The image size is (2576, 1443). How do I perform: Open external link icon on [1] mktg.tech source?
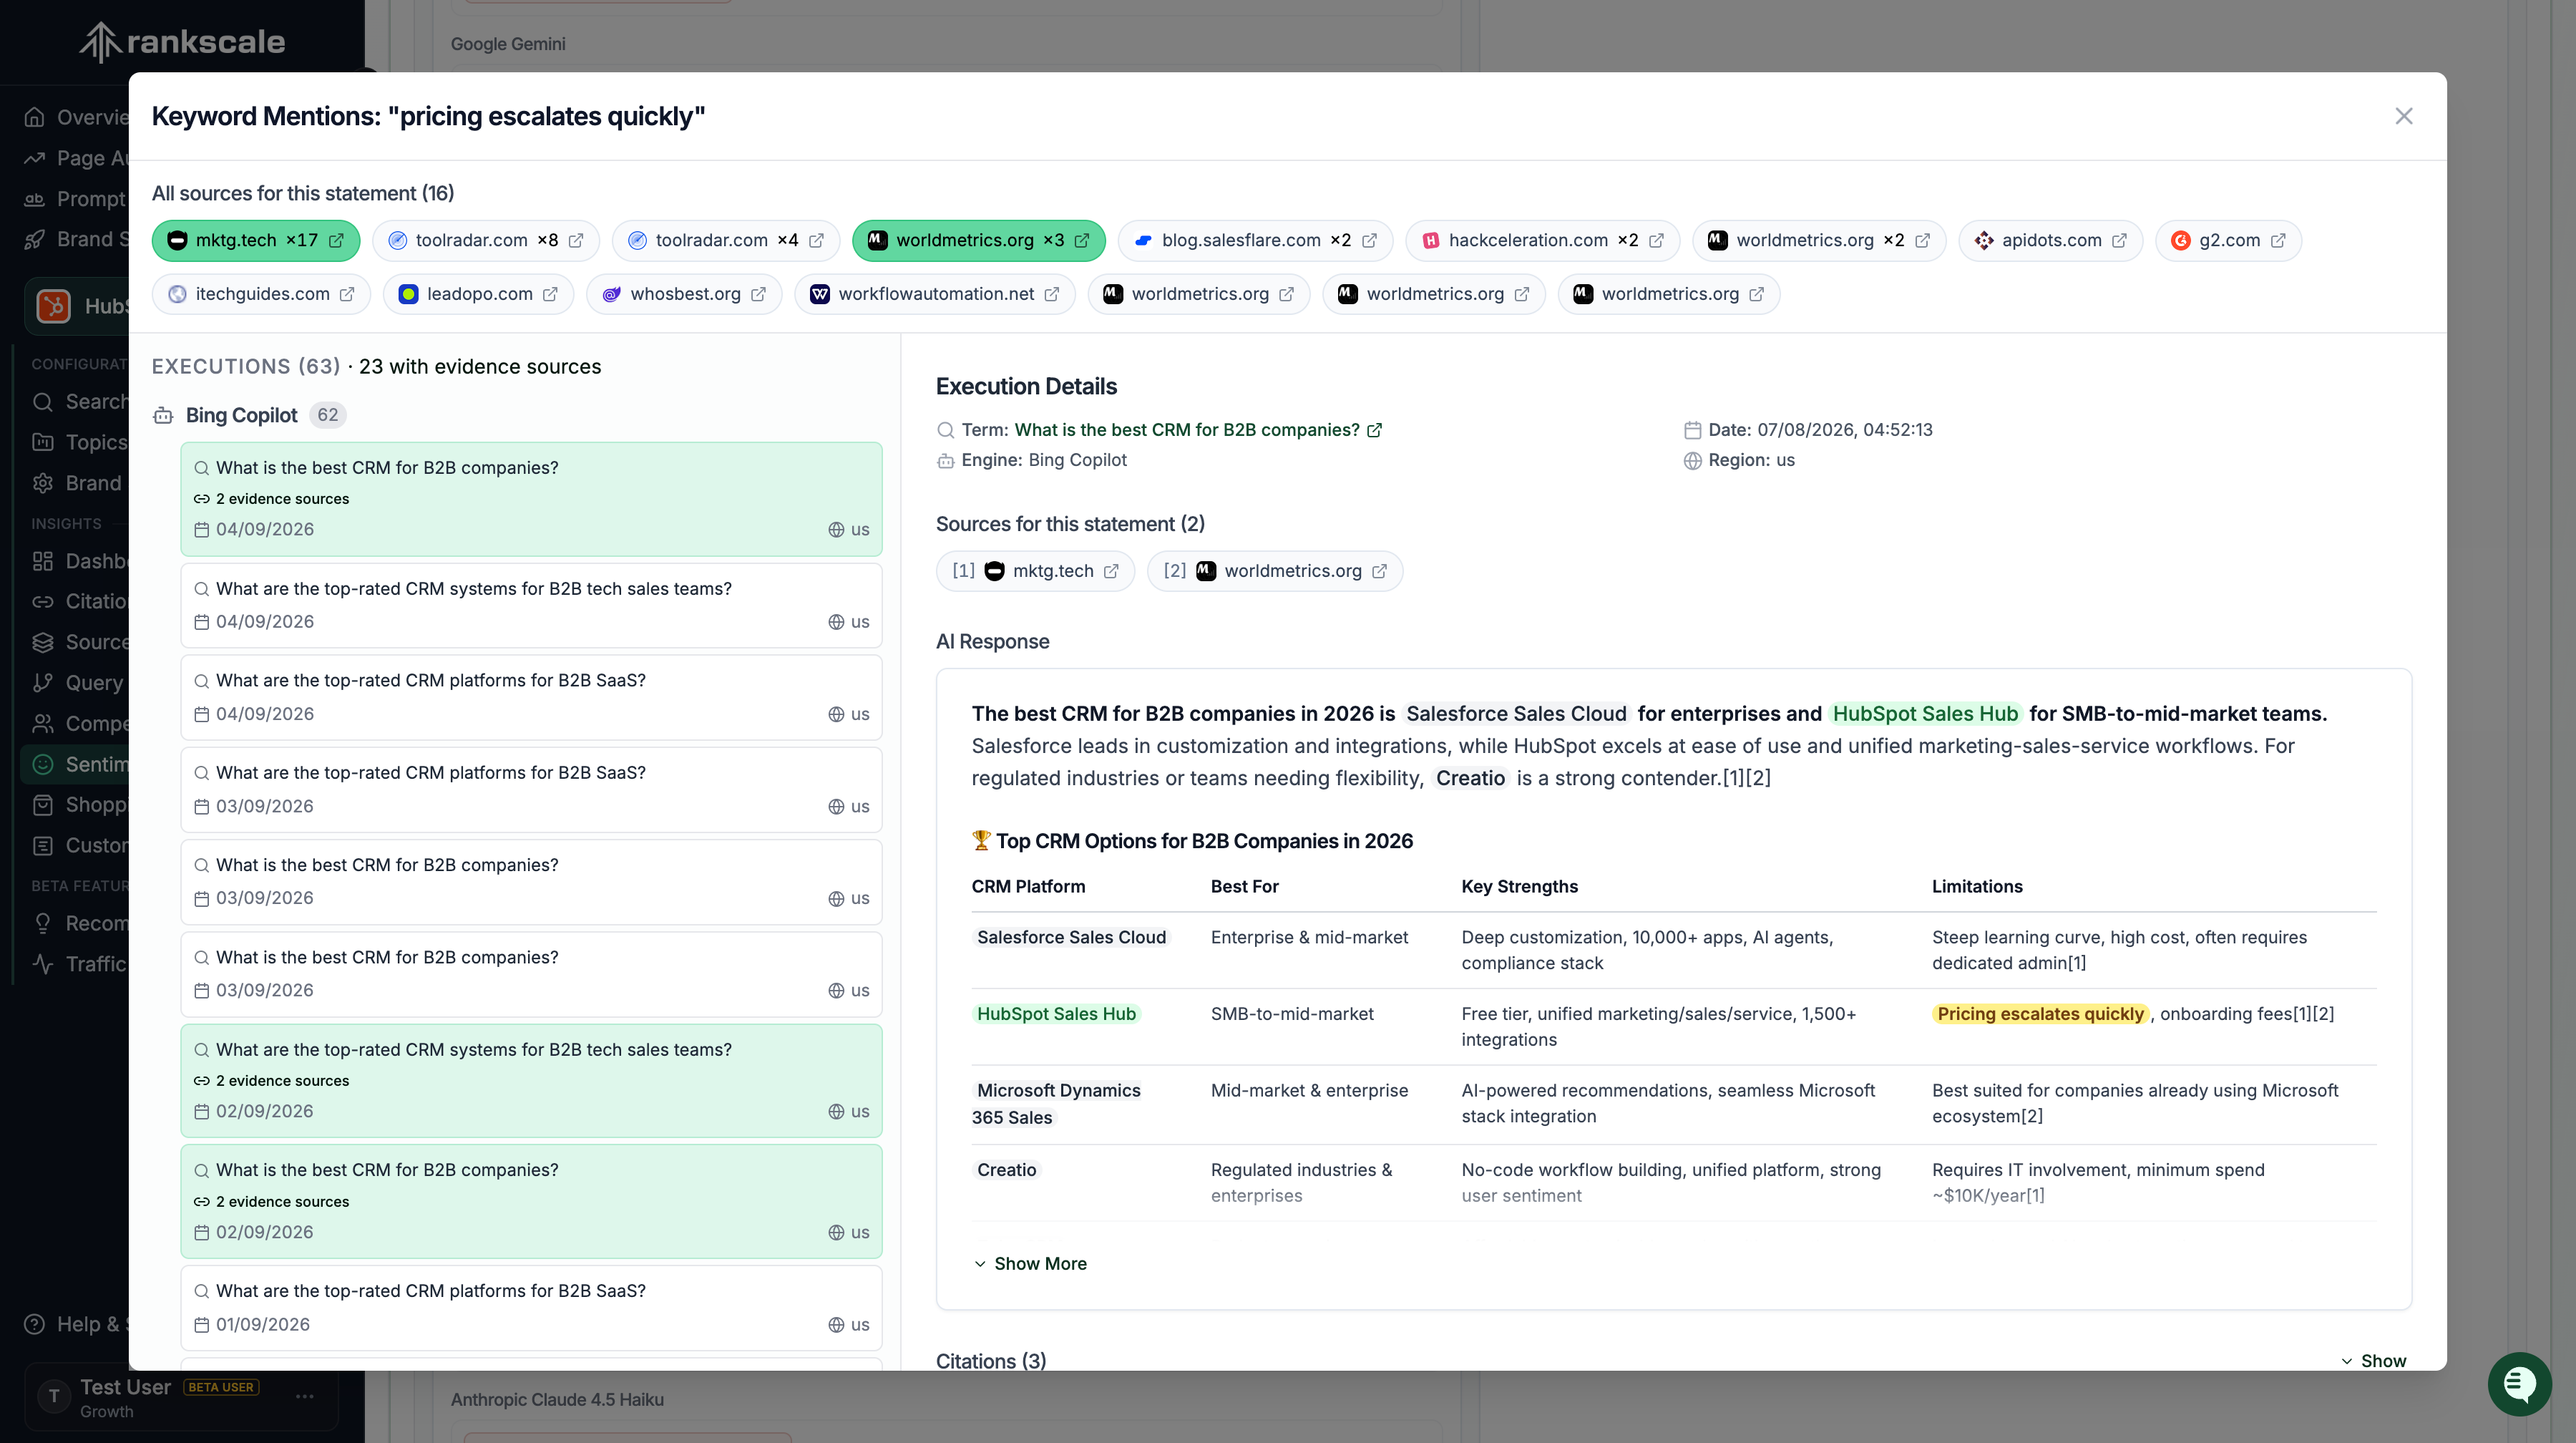tap(1111, 571)
